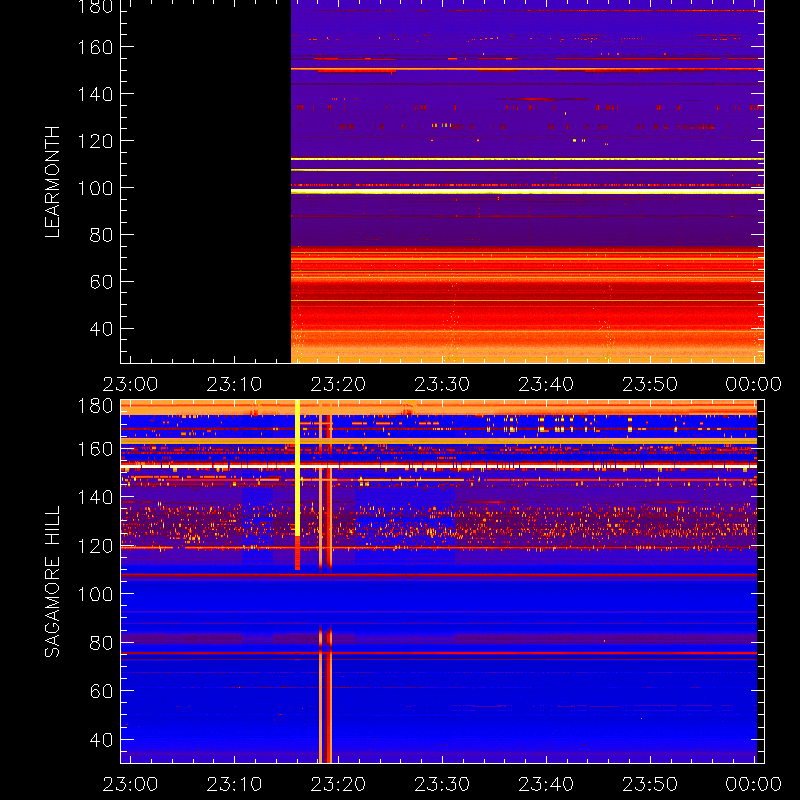Pick the 80 frequency label on Sagamore Hill plot

pos(102,642)
